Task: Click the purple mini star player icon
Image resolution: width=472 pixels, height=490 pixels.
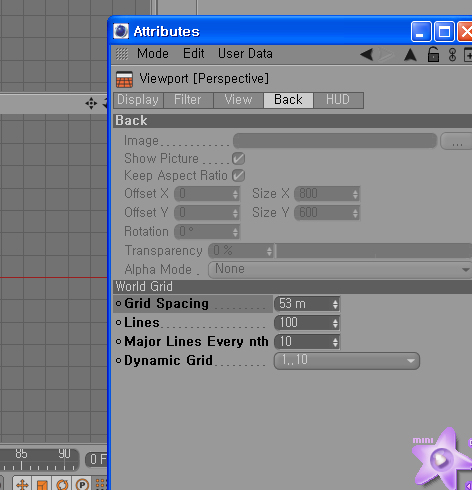Action: (440, 459)
